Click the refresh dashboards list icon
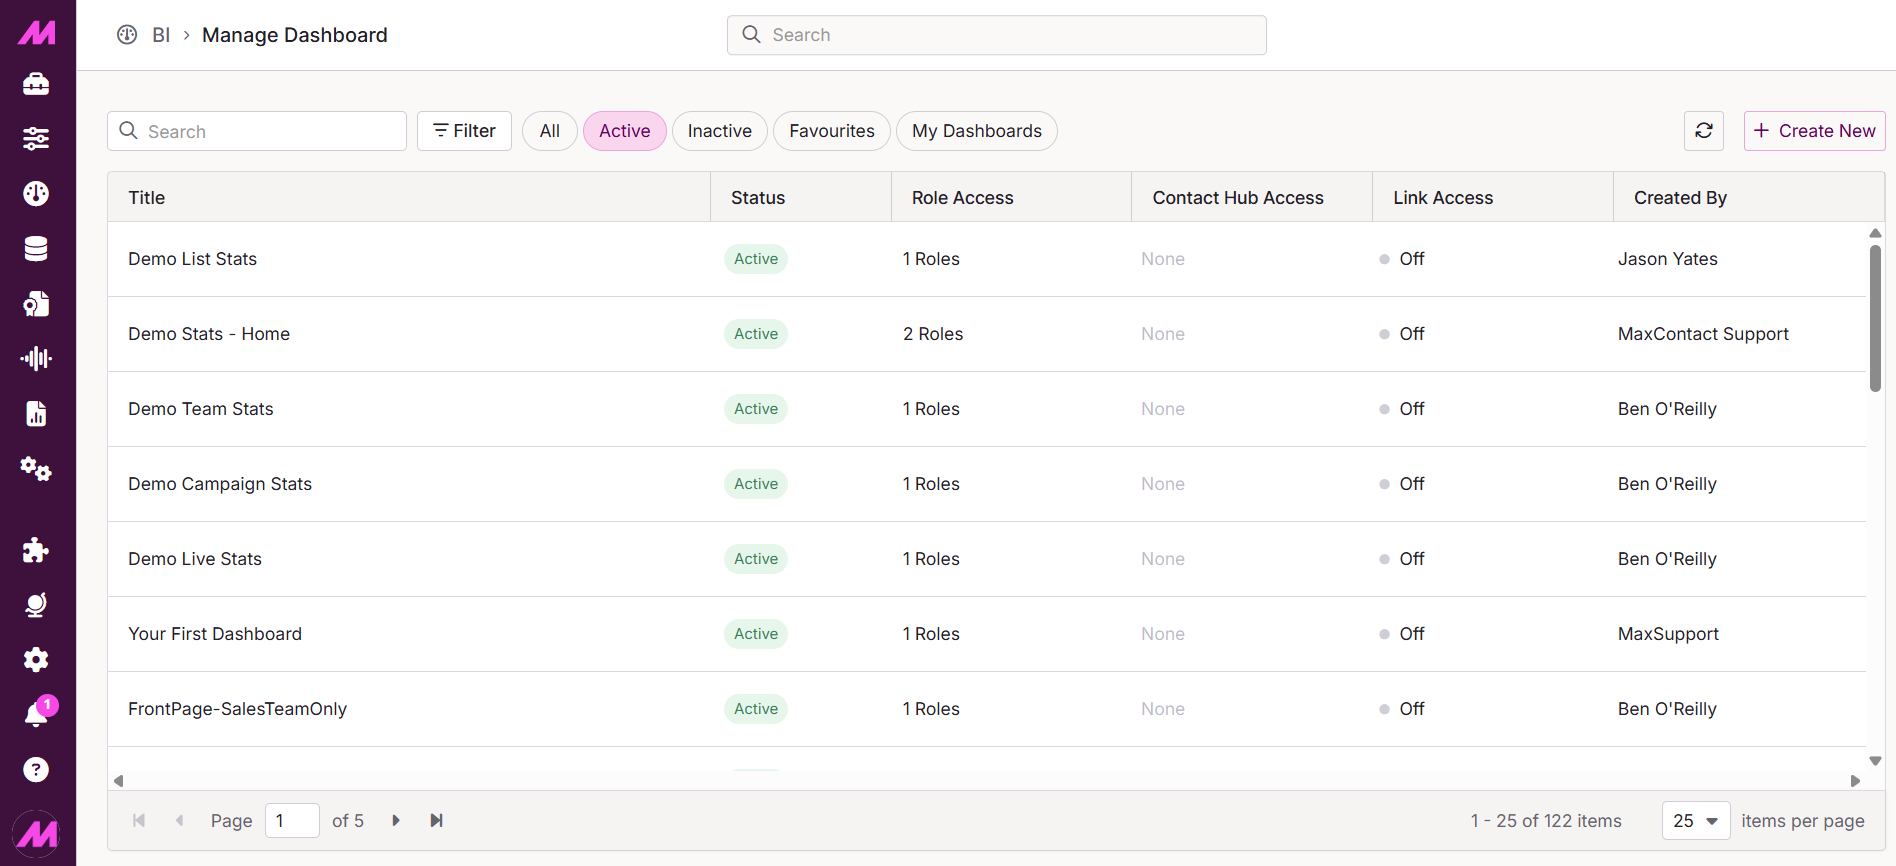1896x866 pixels. click(x=1704, y=131)
